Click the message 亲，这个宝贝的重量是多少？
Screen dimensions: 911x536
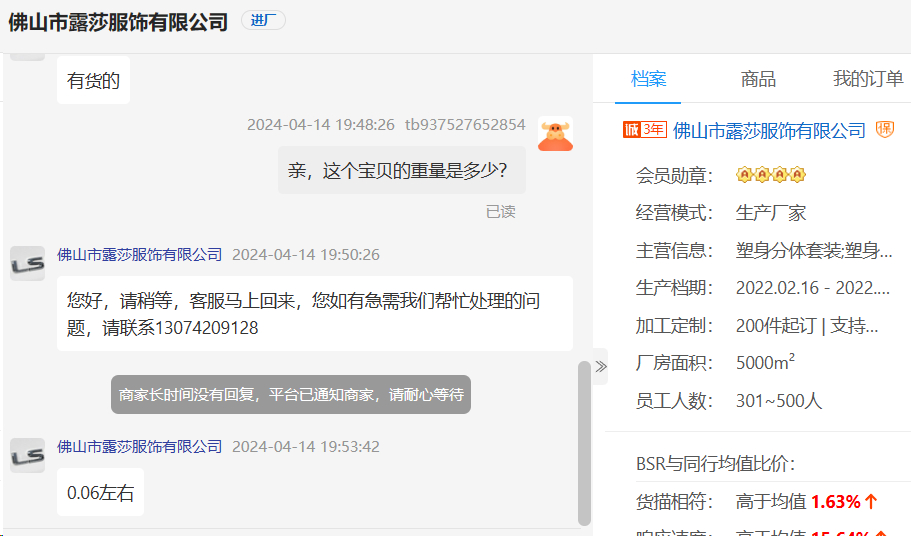click(402, 170)
